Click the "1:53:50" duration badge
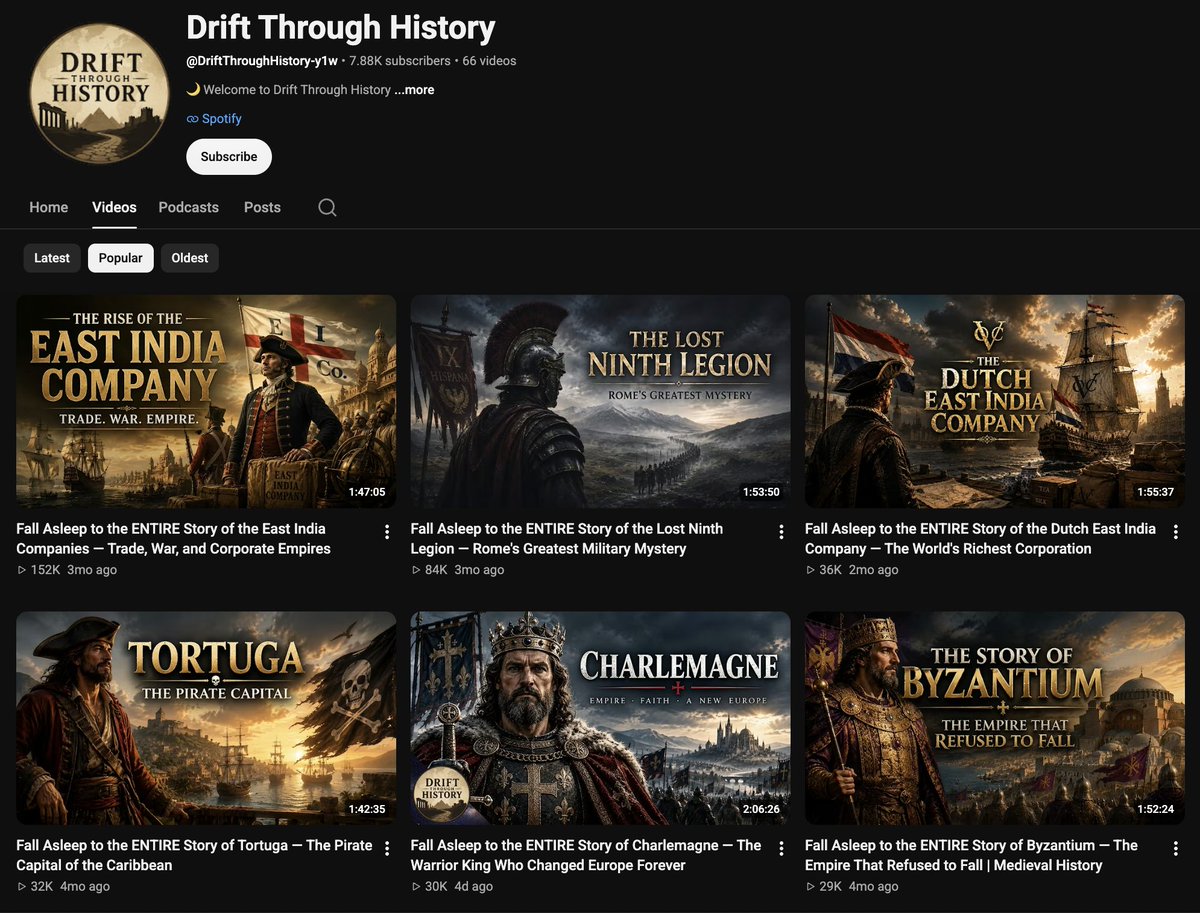 [761, 492]
